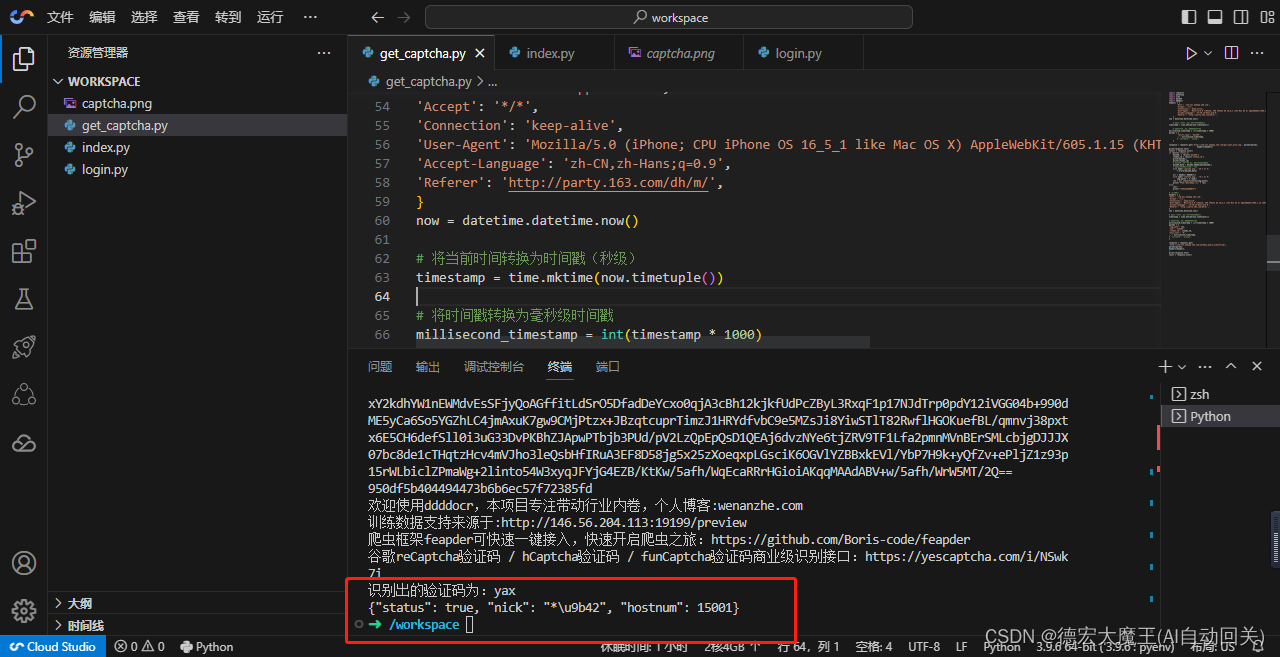The width and height of the screenshot is (1280, 657).
Task: Open the 转到 menu
Action: 228,17
